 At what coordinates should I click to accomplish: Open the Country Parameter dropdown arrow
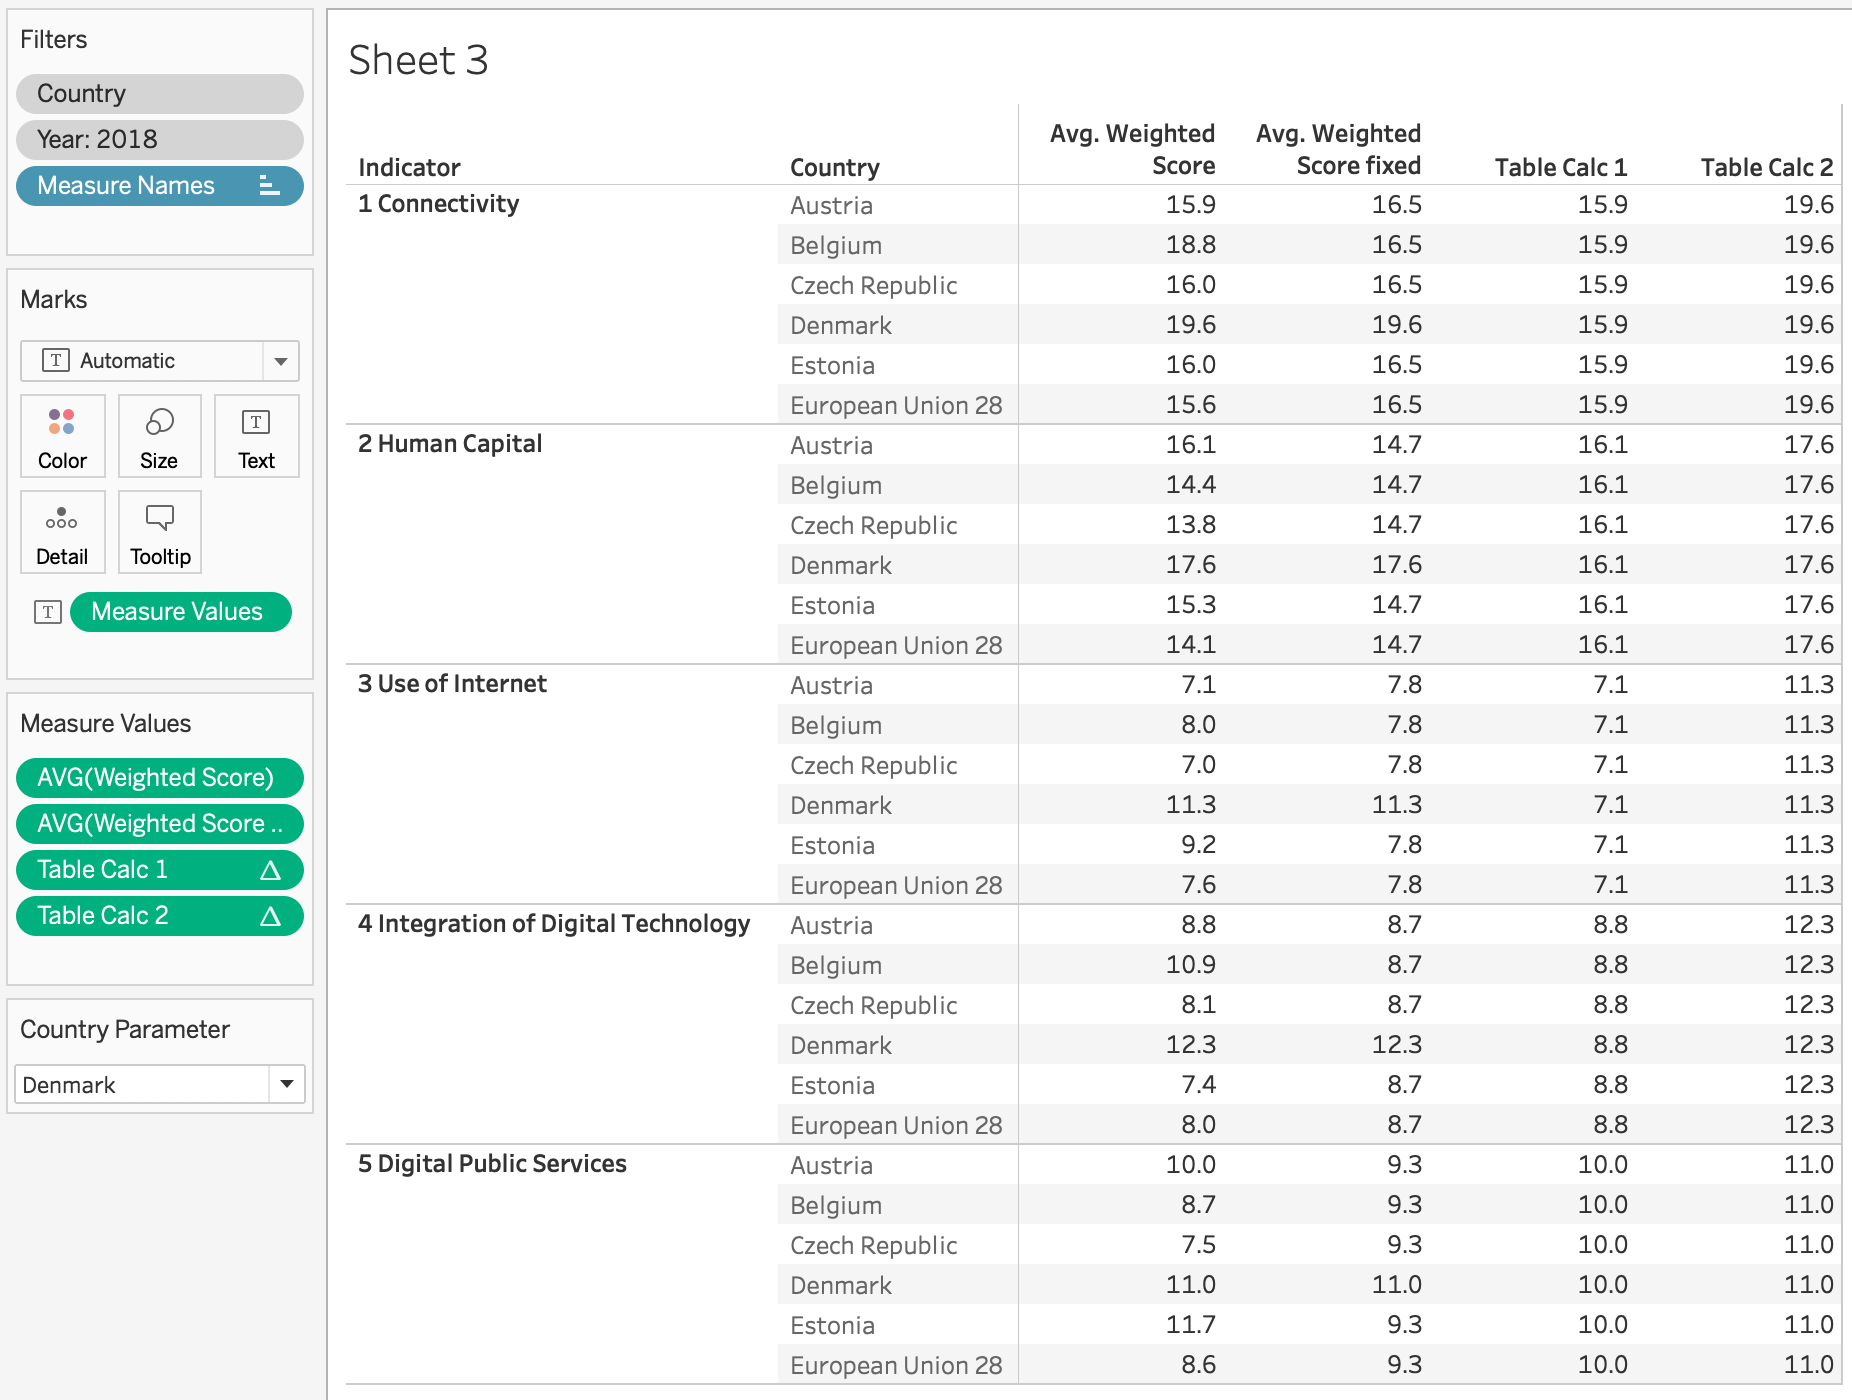[x=287, y=1084]
